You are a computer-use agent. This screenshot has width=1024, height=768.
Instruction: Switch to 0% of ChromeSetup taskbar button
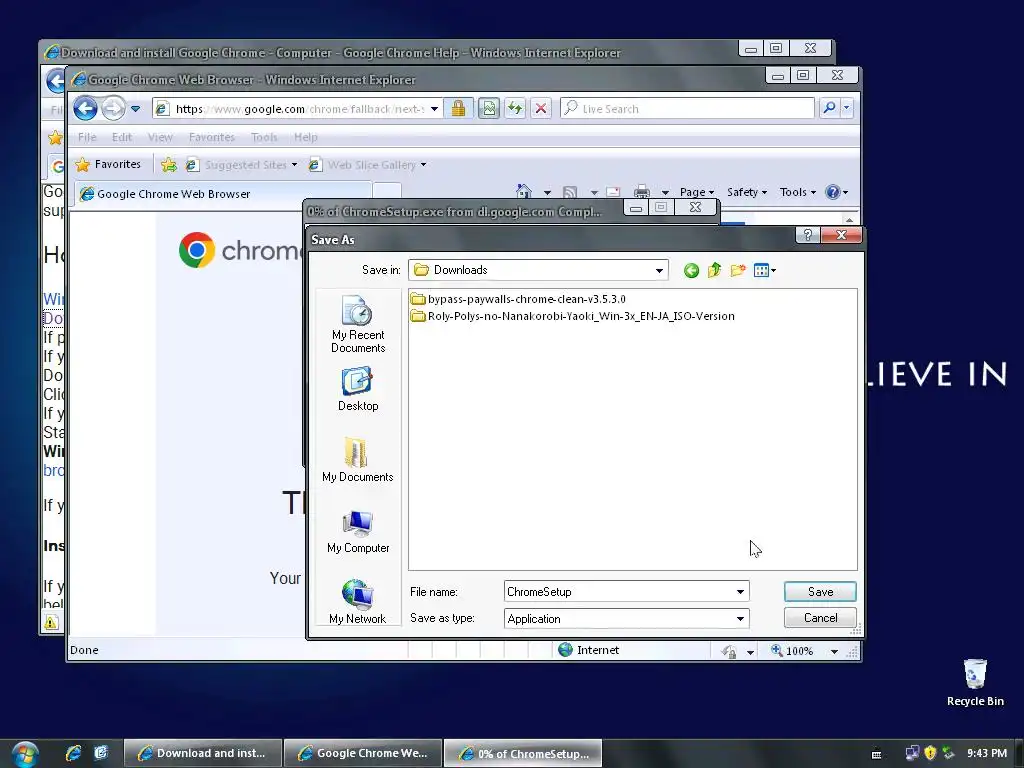523,753
